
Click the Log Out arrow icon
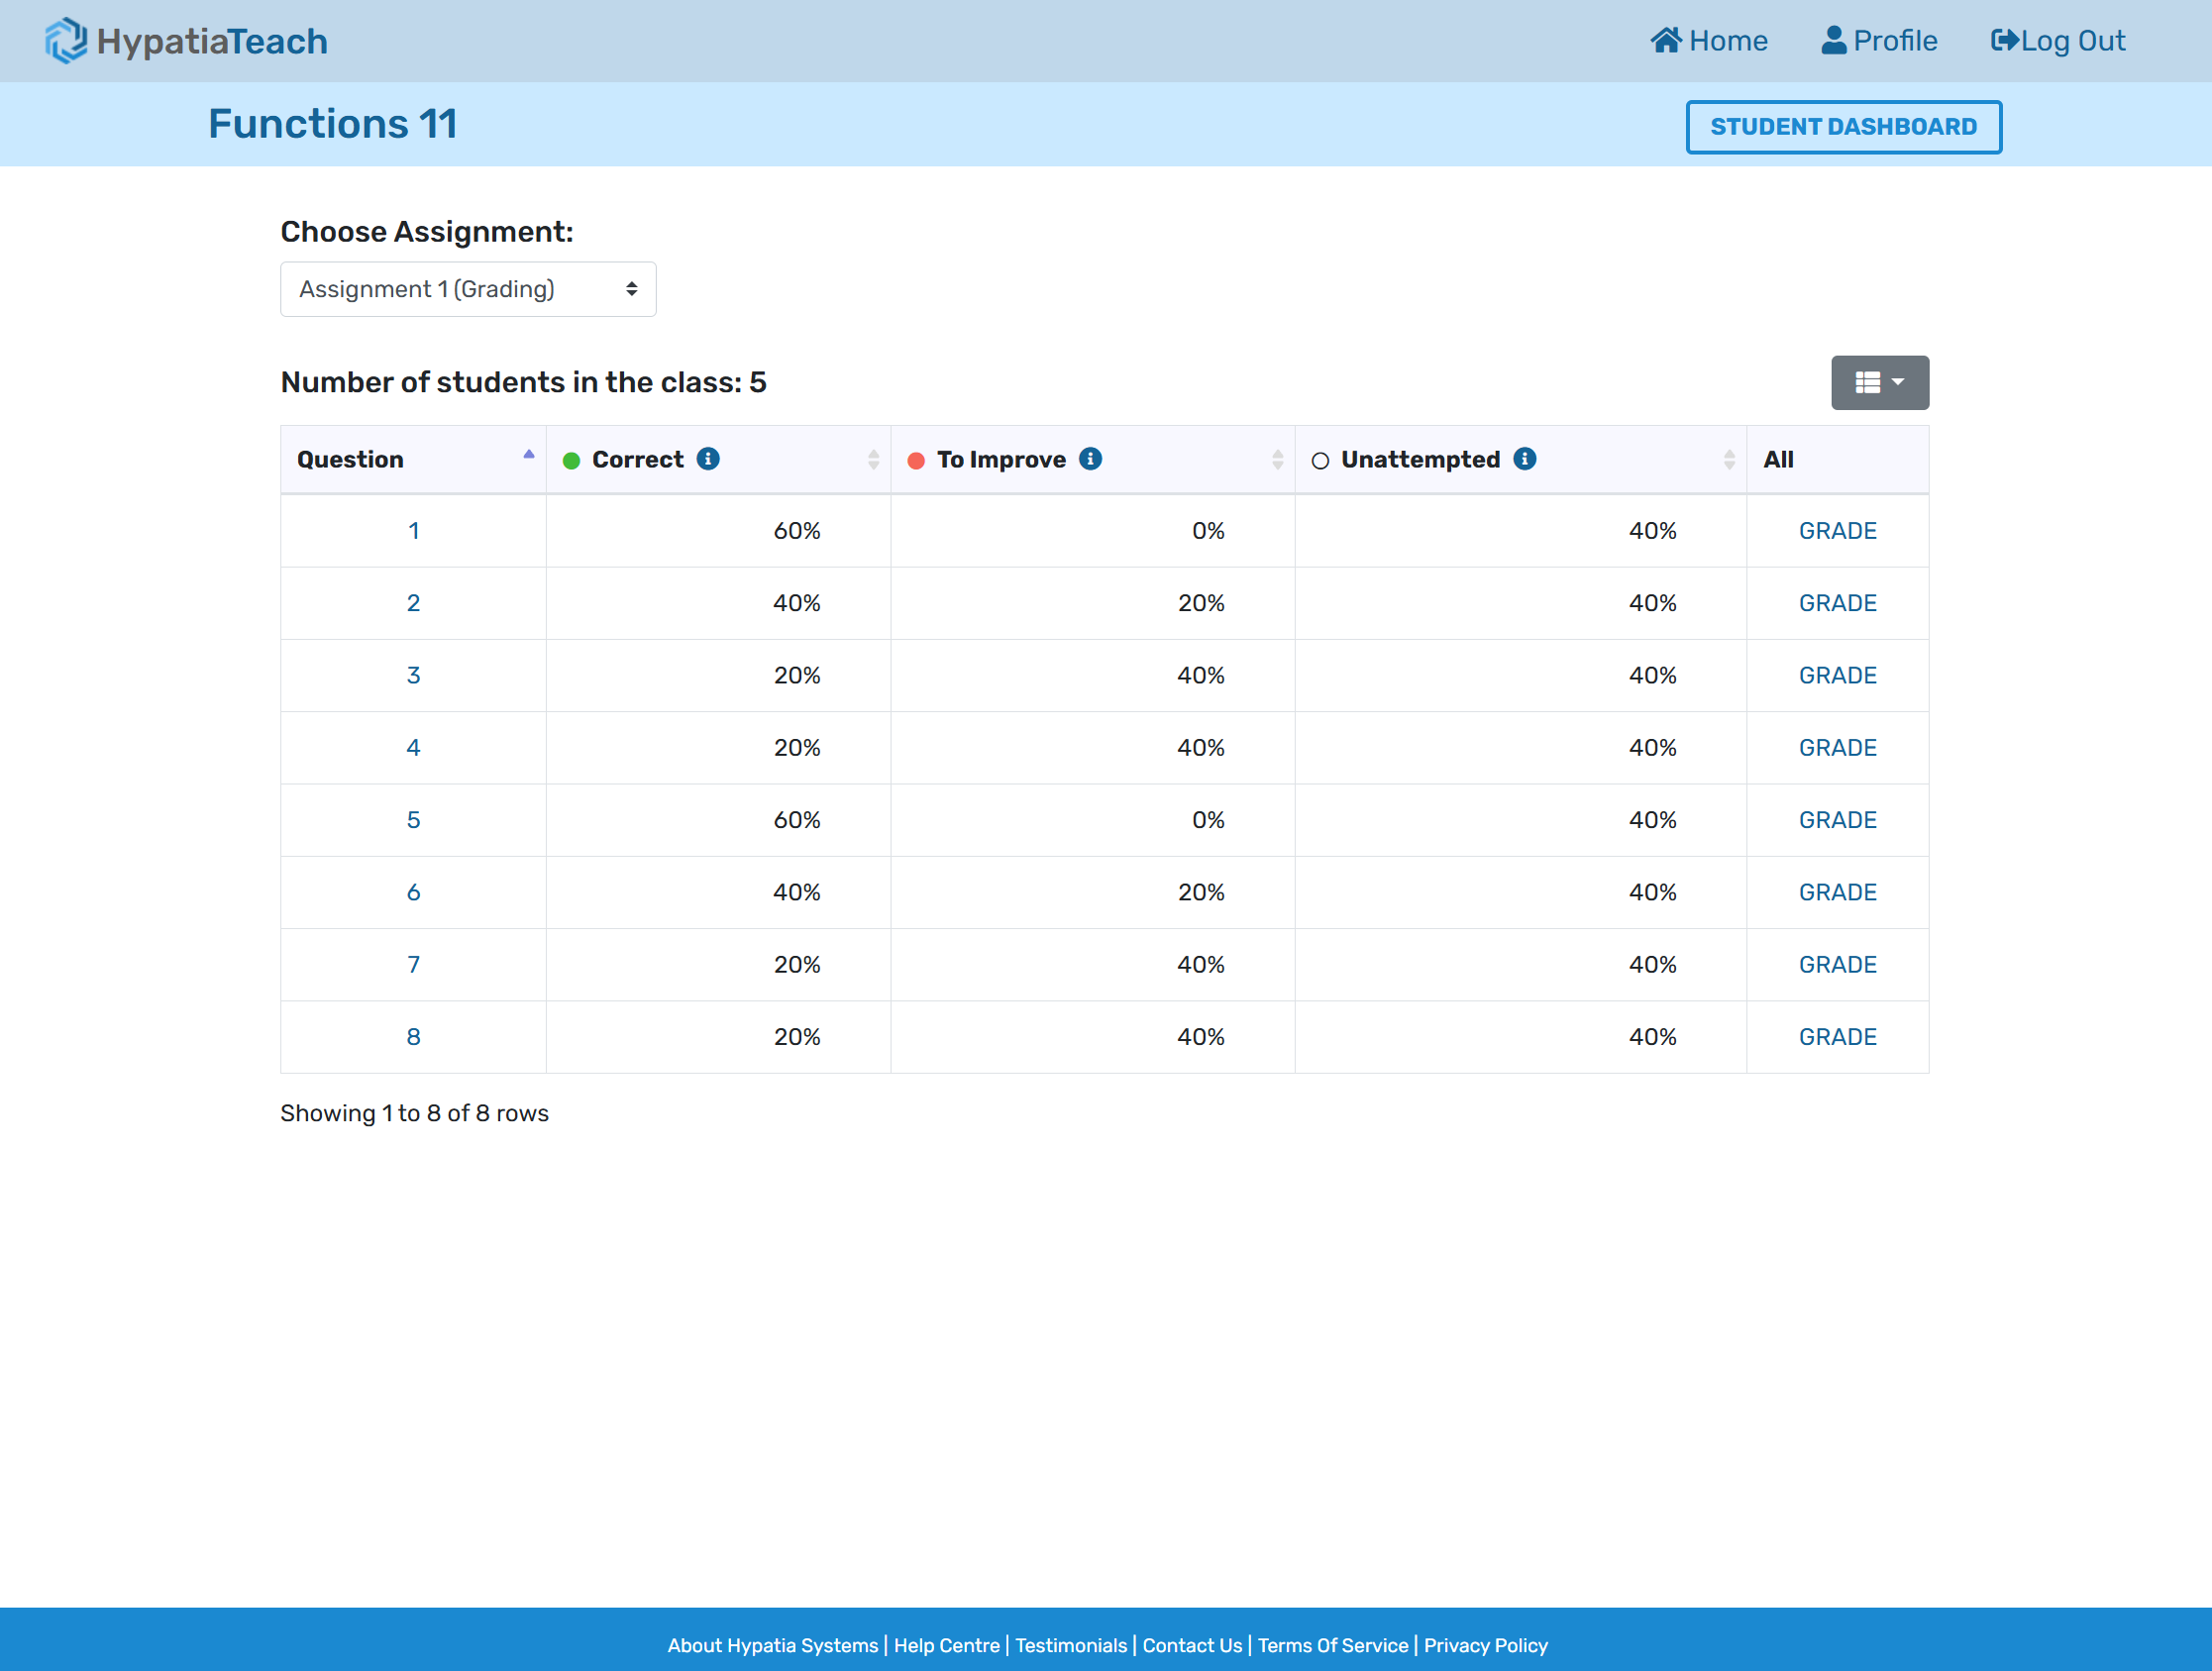click(x=2004, y=40)
